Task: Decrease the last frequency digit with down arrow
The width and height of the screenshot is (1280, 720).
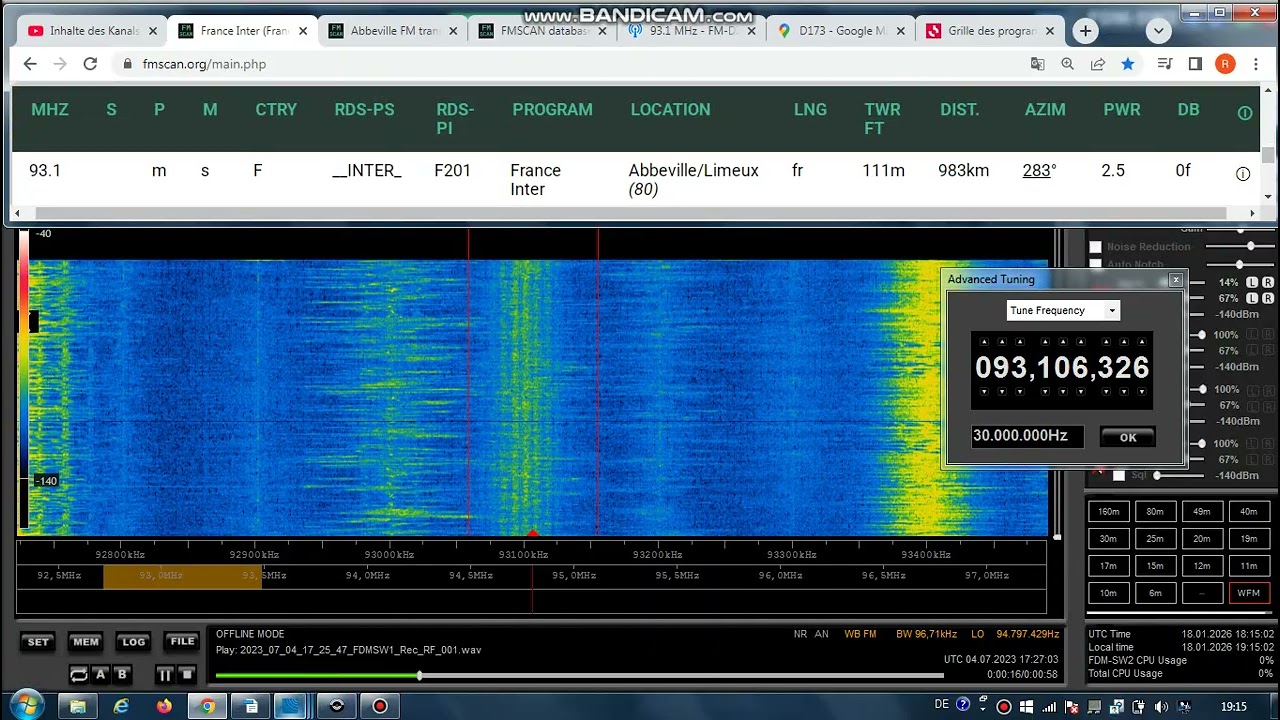Action: click(1140, 392)
